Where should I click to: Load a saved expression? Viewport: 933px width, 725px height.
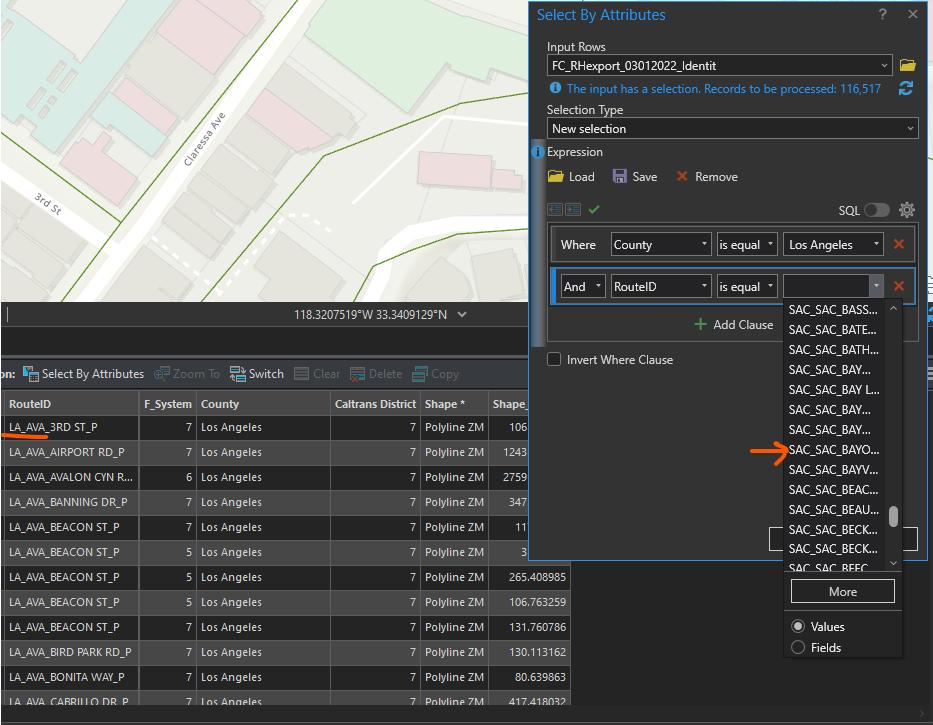(571, 177)
